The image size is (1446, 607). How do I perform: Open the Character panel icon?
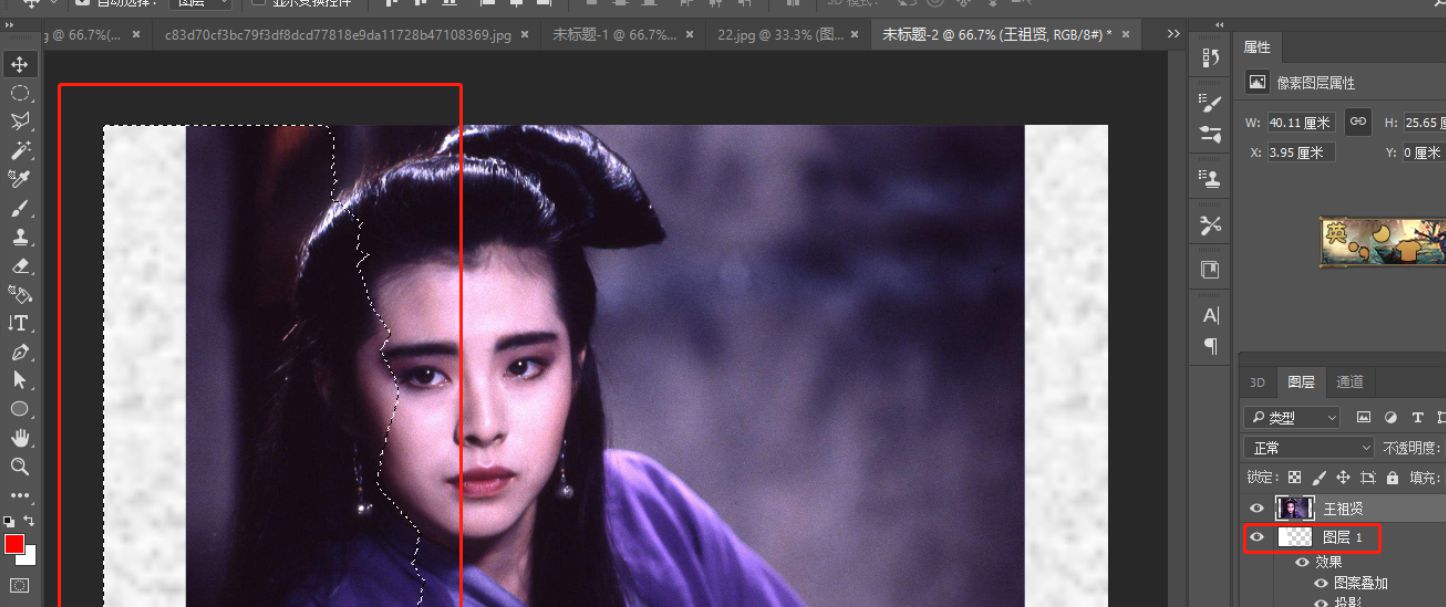point(1210,316)
